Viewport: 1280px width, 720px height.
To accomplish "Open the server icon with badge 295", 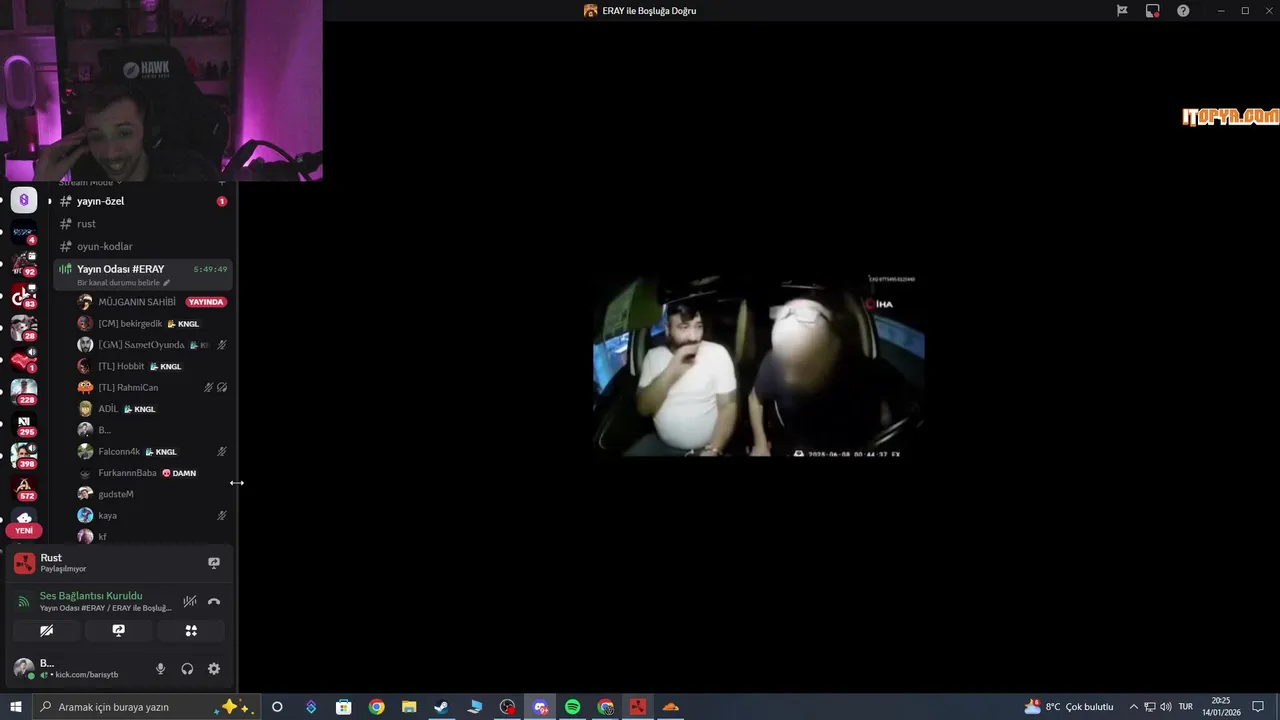I will (x=24, y=424).
